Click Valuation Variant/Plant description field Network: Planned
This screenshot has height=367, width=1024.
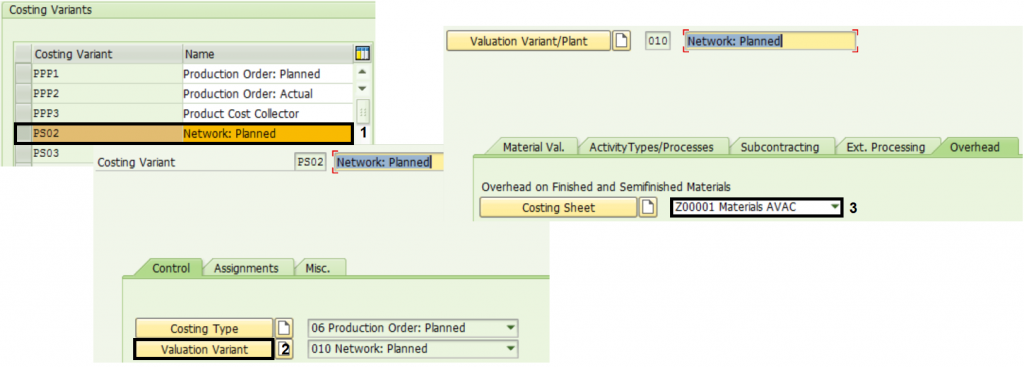[x=770, y=41]
